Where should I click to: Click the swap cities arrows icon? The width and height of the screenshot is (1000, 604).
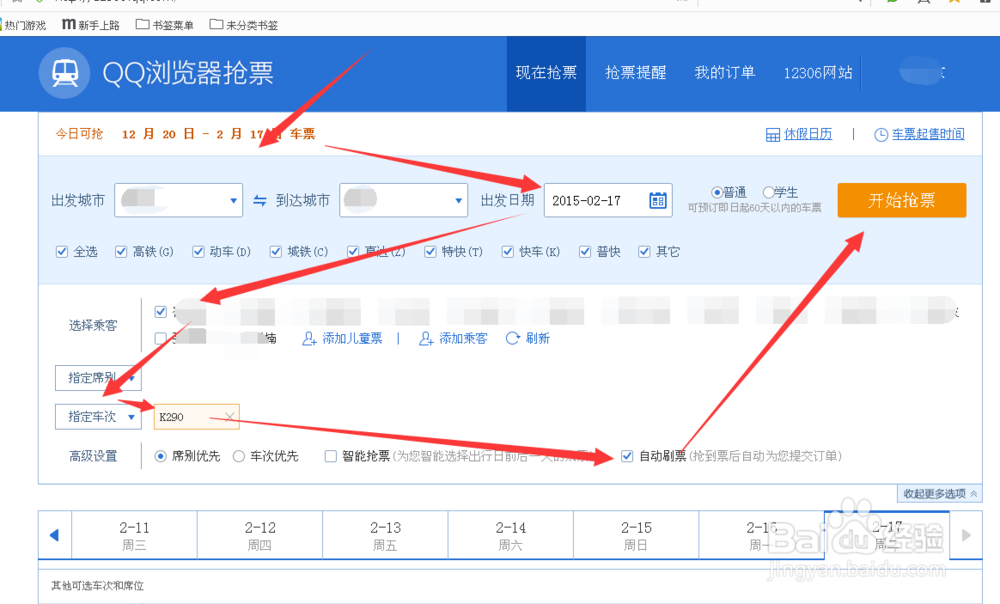[259, 200]
